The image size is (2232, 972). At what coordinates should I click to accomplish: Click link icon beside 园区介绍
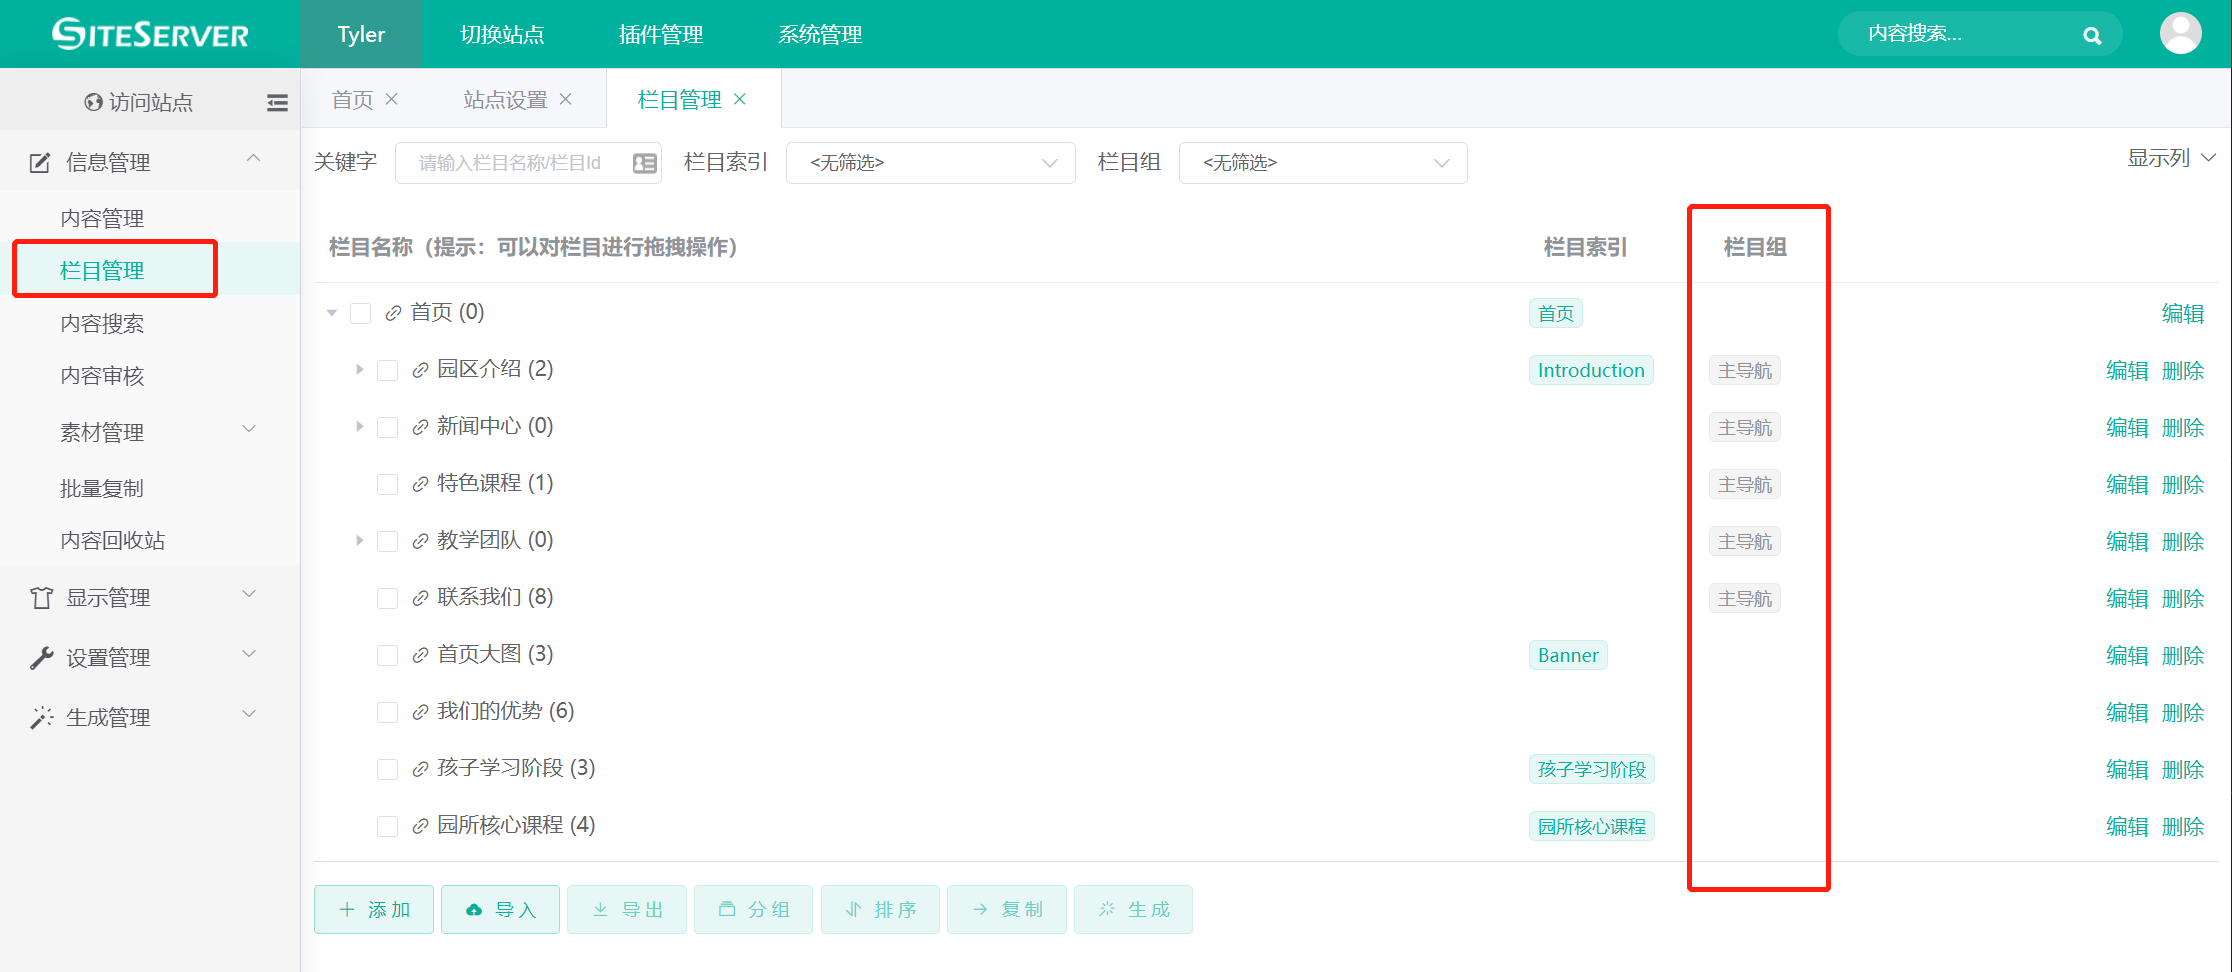click(420, 370)
